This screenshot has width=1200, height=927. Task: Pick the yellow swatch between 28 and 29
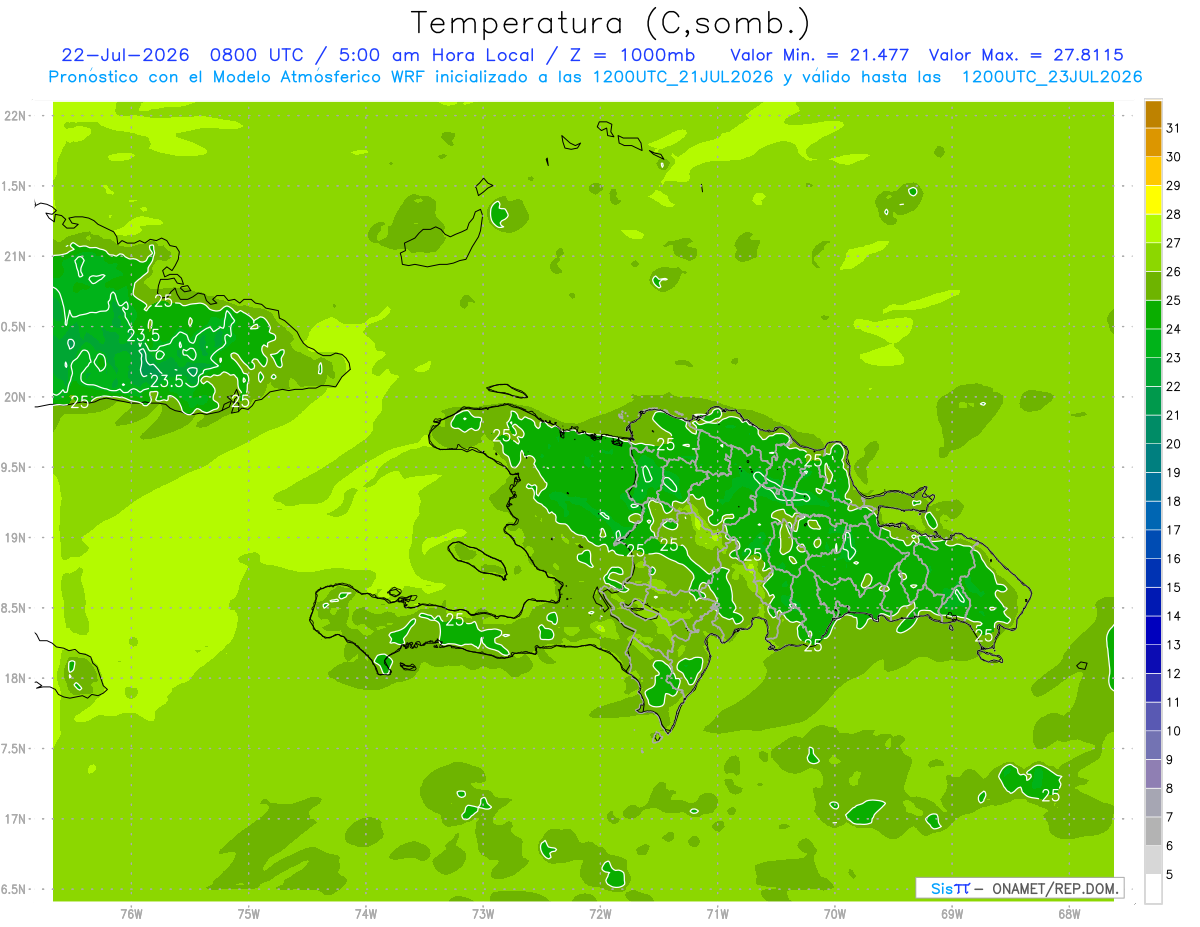(1153, 200)
